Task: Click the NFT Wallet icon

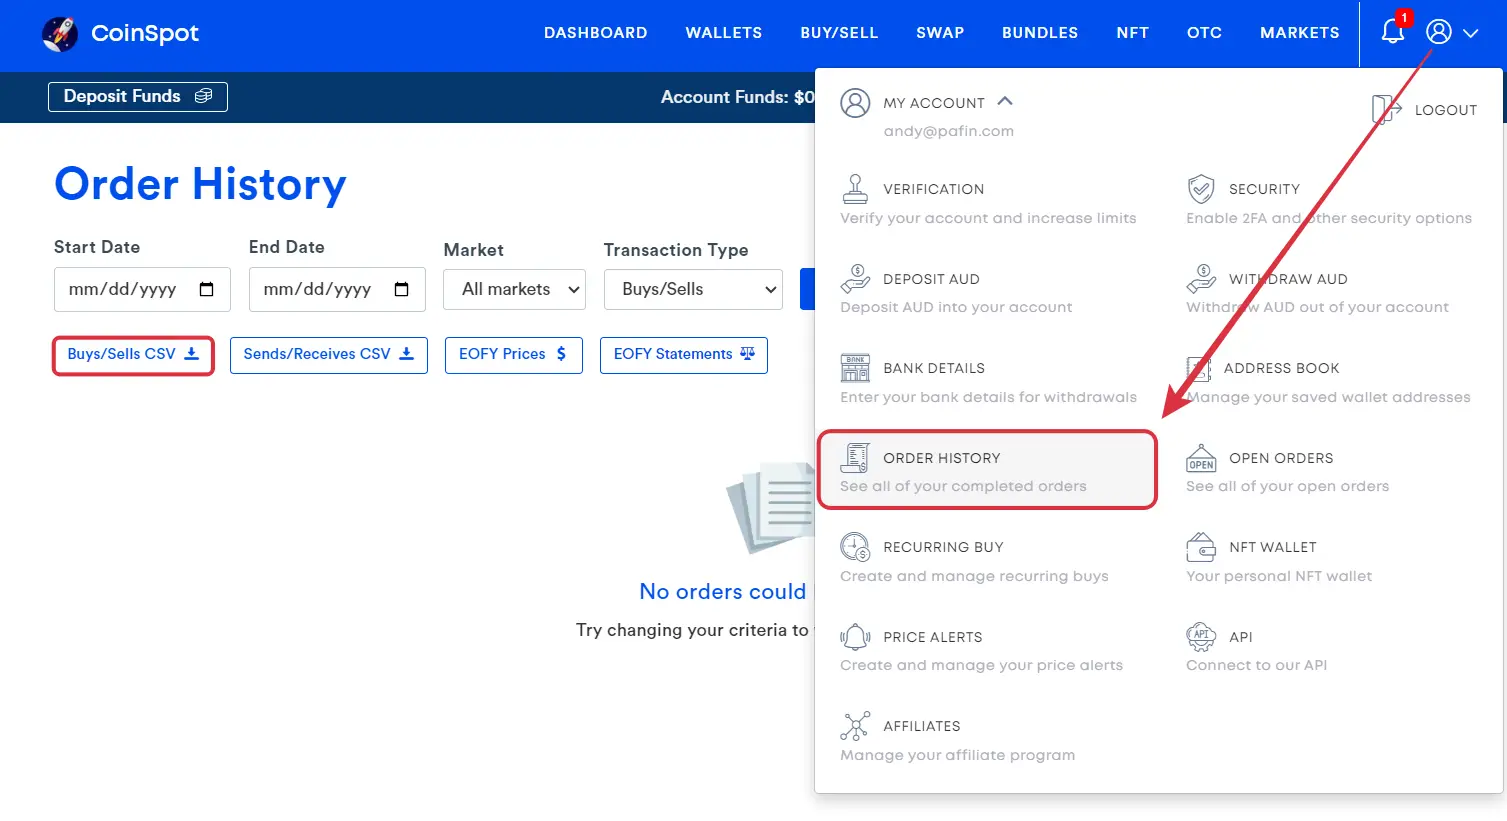Action: pos(1201,547)
